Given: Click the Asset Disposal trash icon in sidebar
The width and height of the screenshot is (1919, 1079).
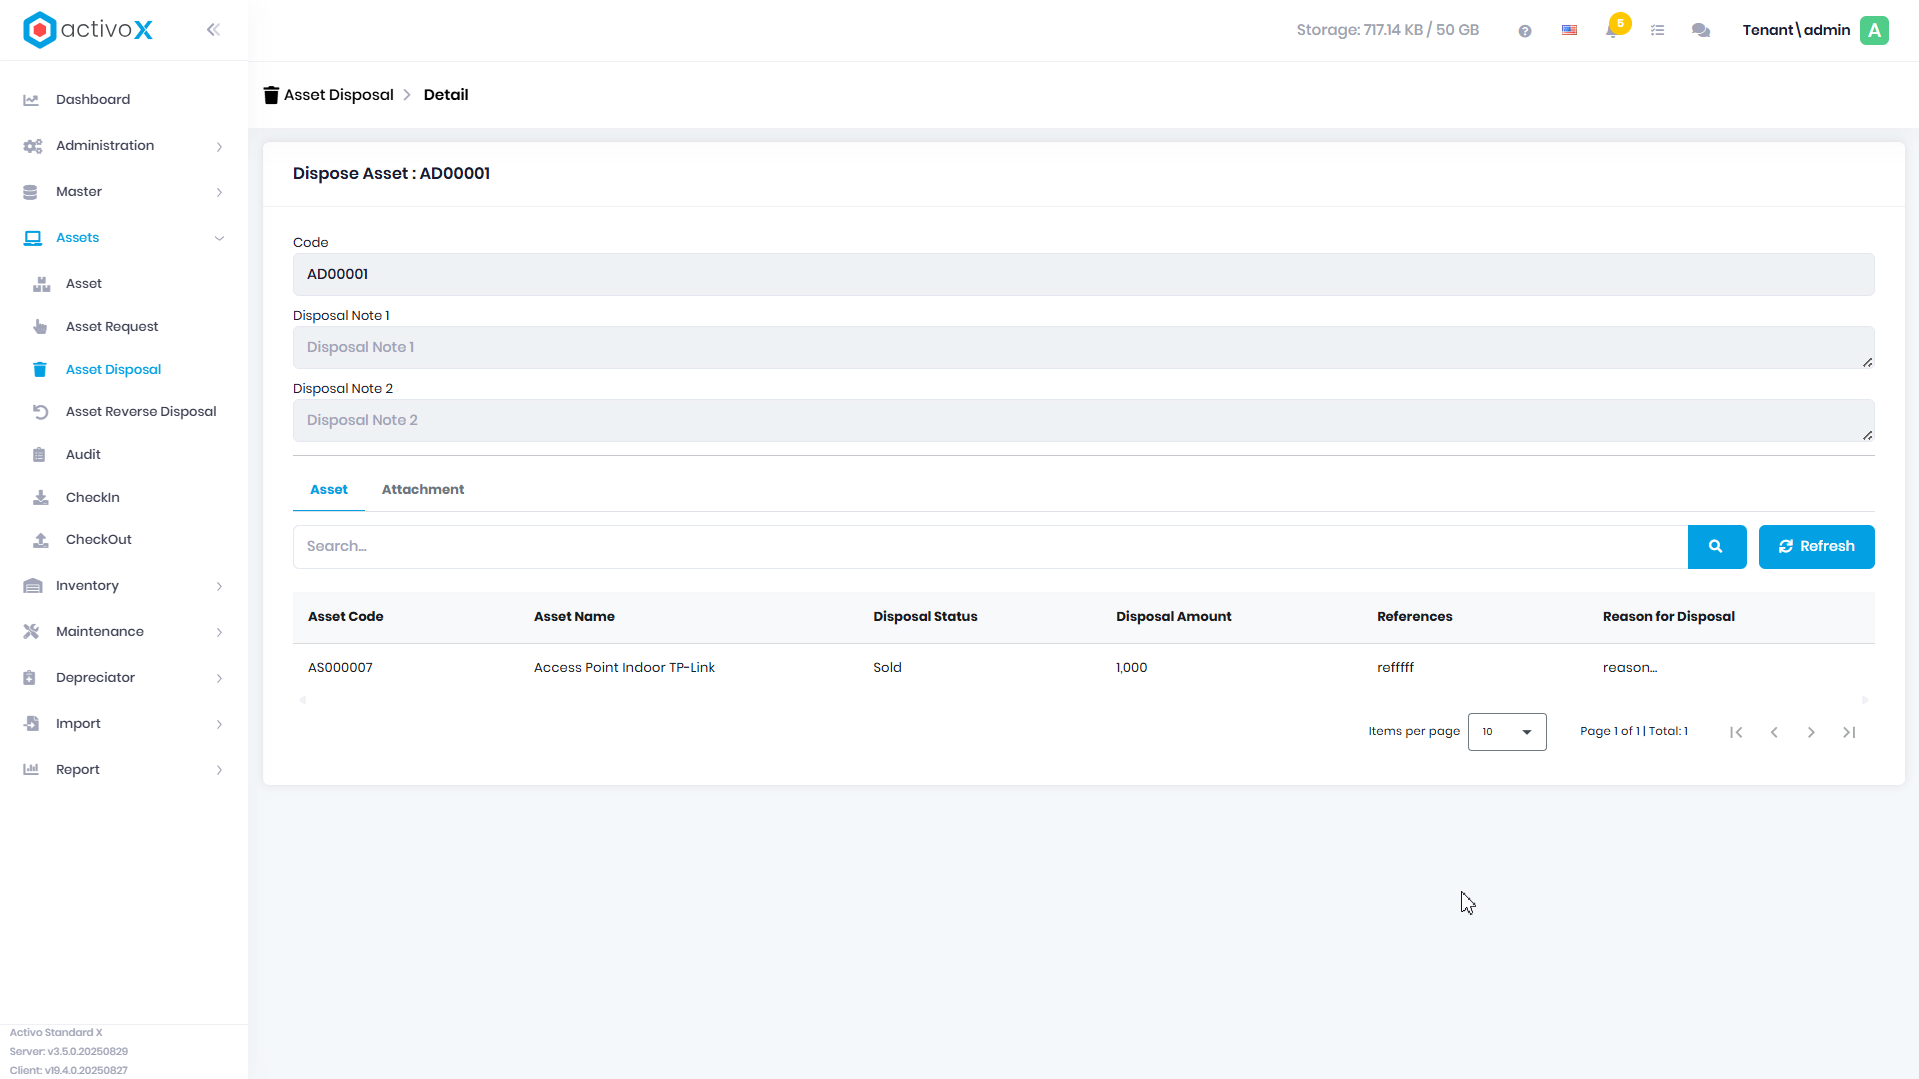Looking at the screenshot, I should [x=40, y=370].
